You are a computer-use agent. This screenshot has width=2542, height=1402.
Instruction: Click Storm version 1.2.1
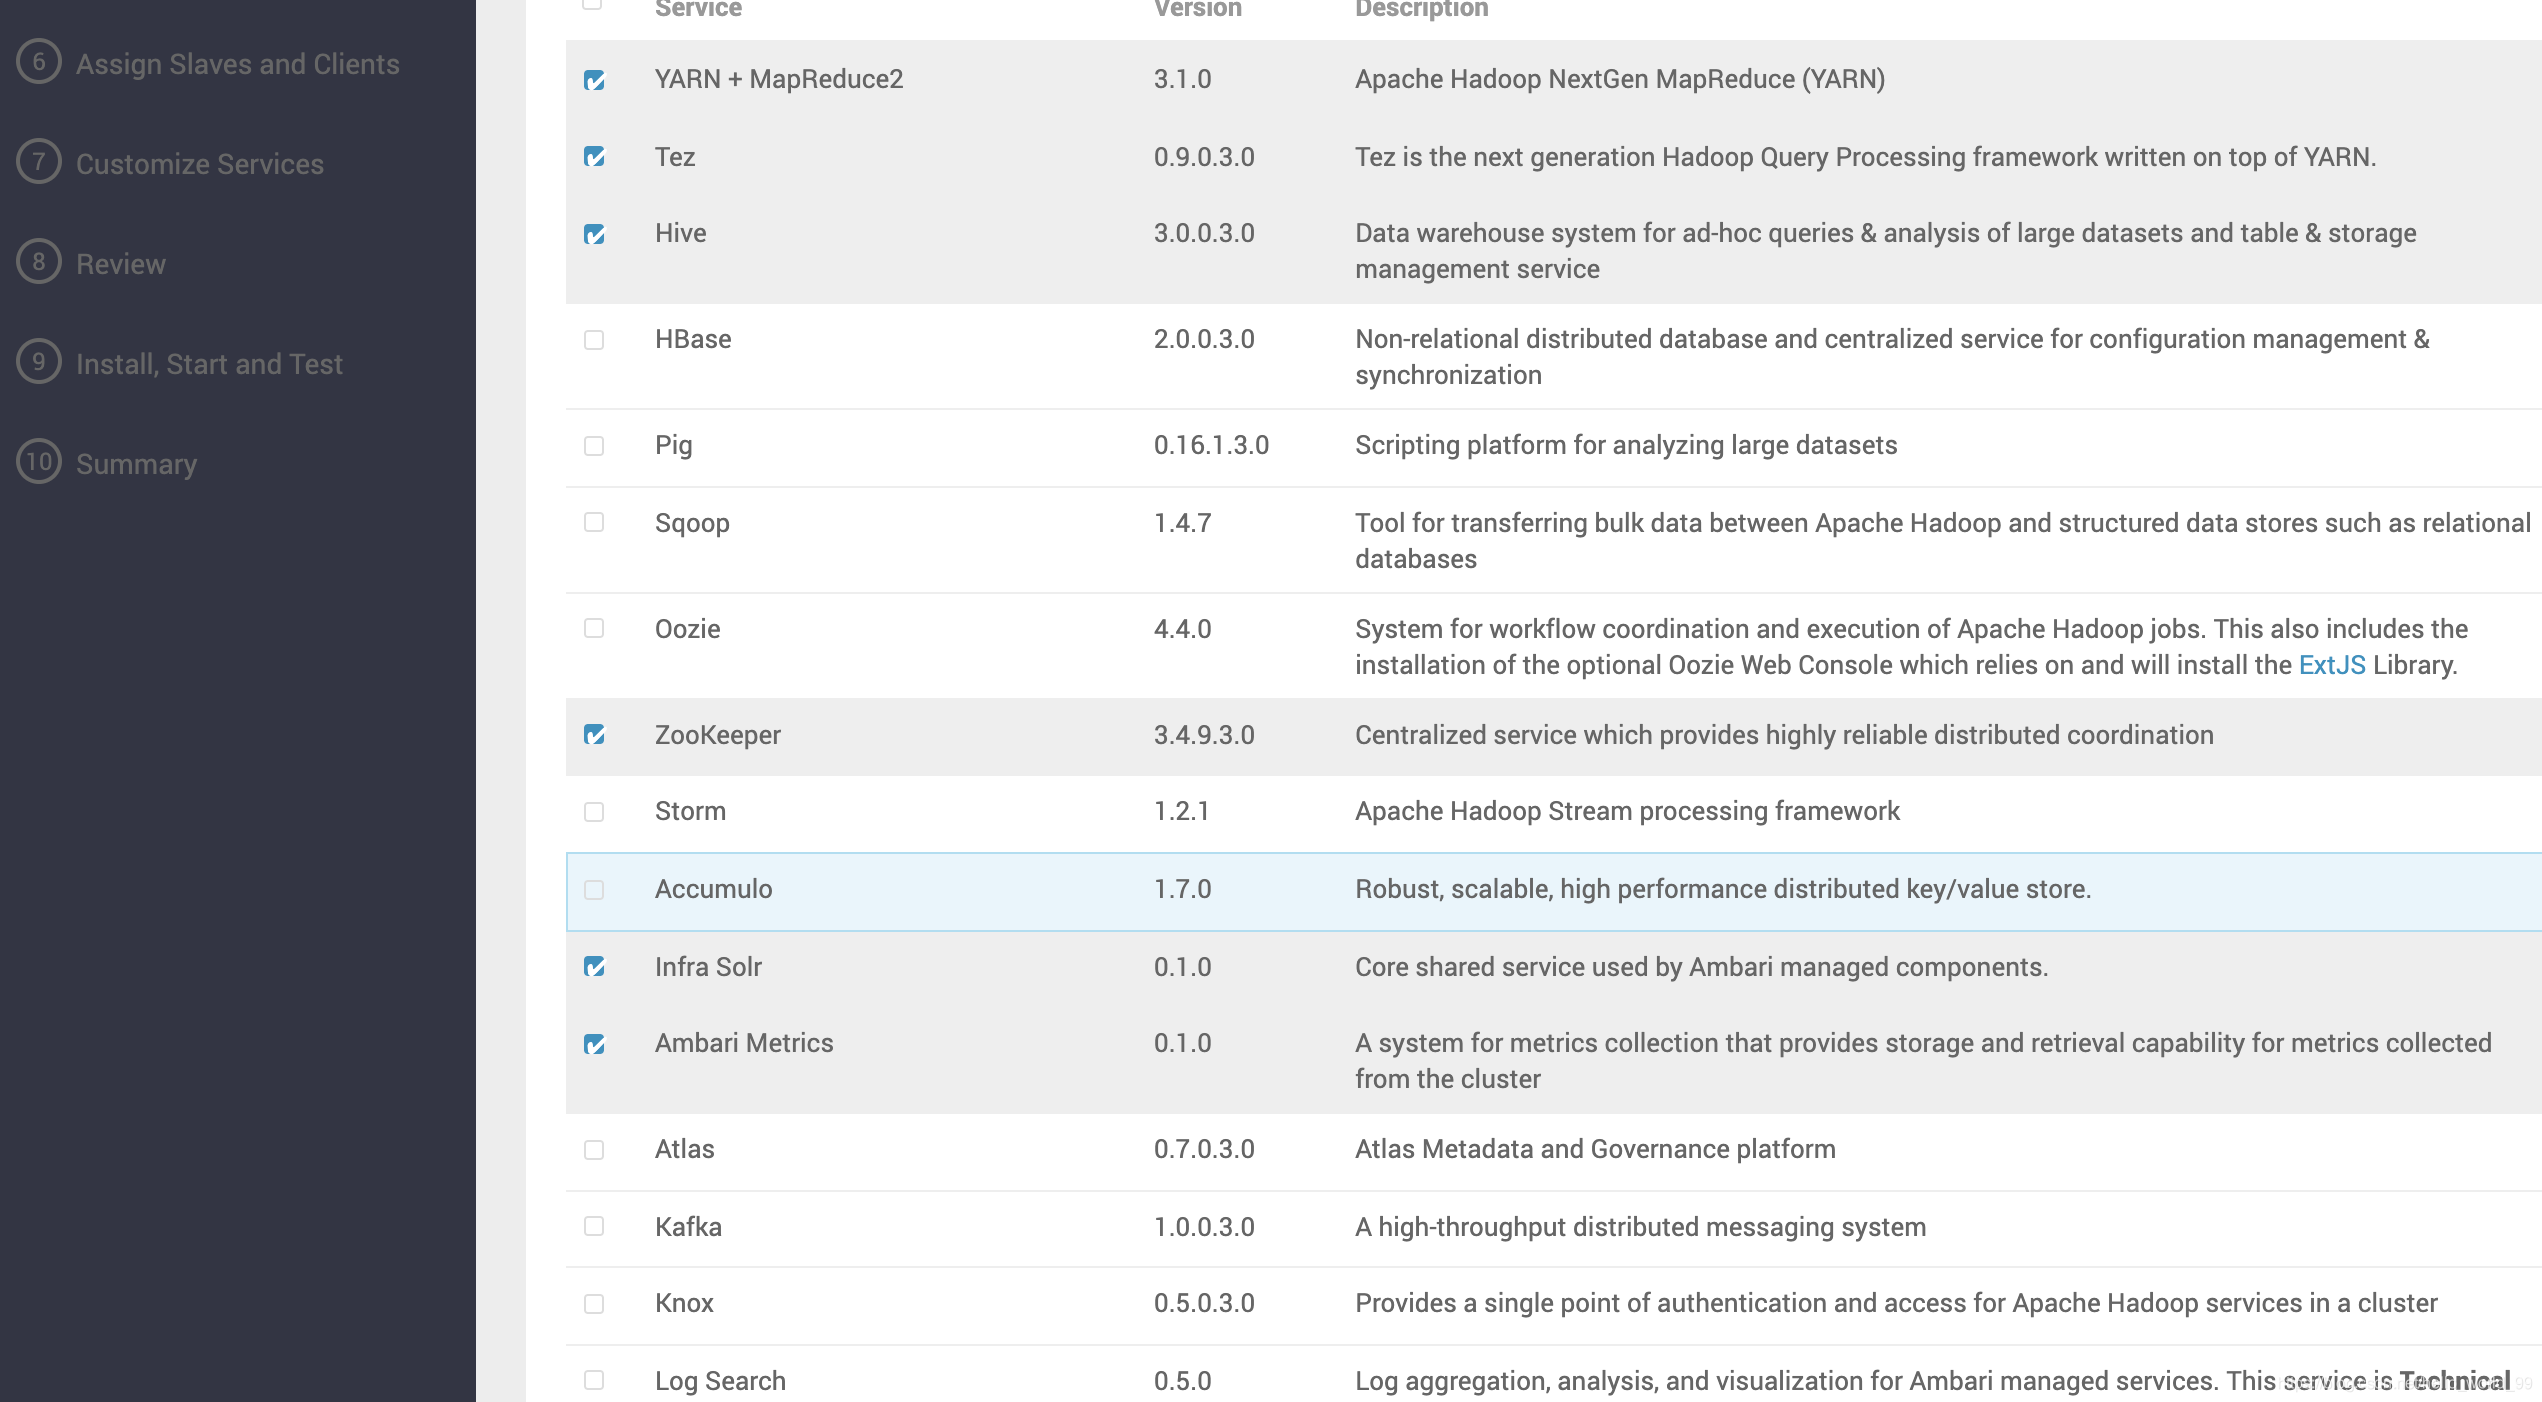coord(1181,811)
